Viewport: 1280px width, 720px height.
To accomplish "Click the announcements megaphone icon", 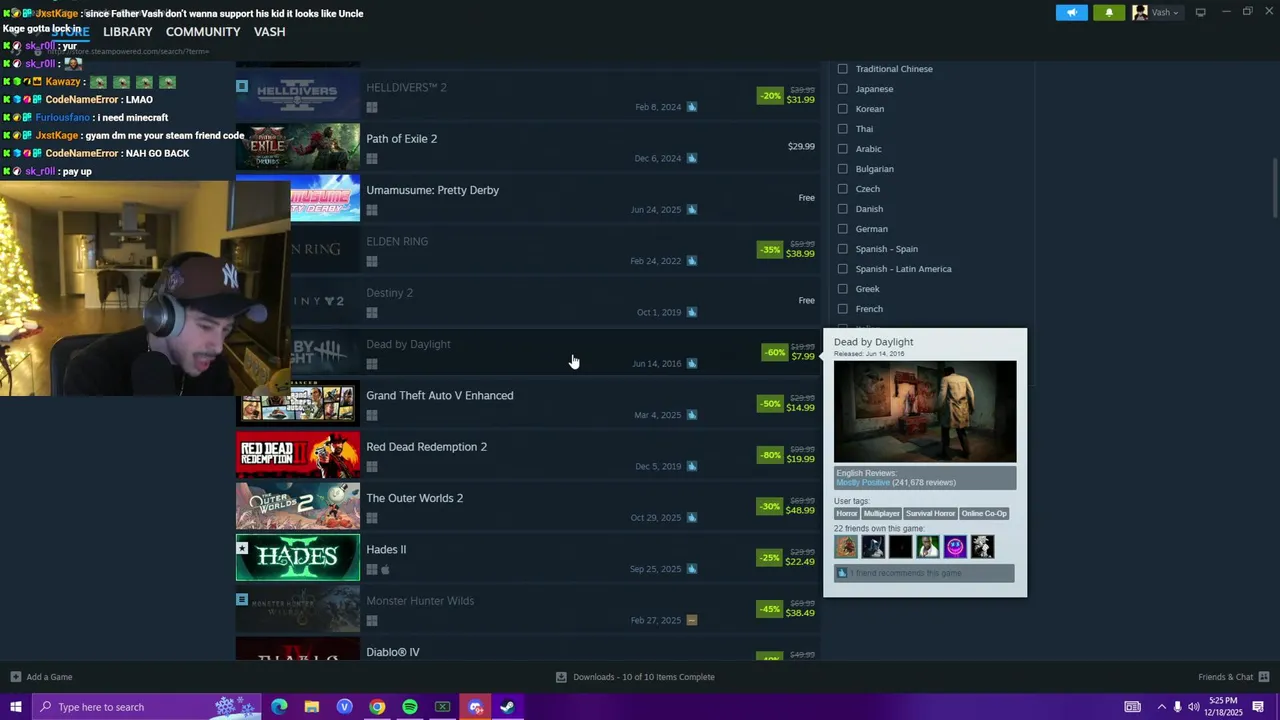I will (x=1071, y=13).
